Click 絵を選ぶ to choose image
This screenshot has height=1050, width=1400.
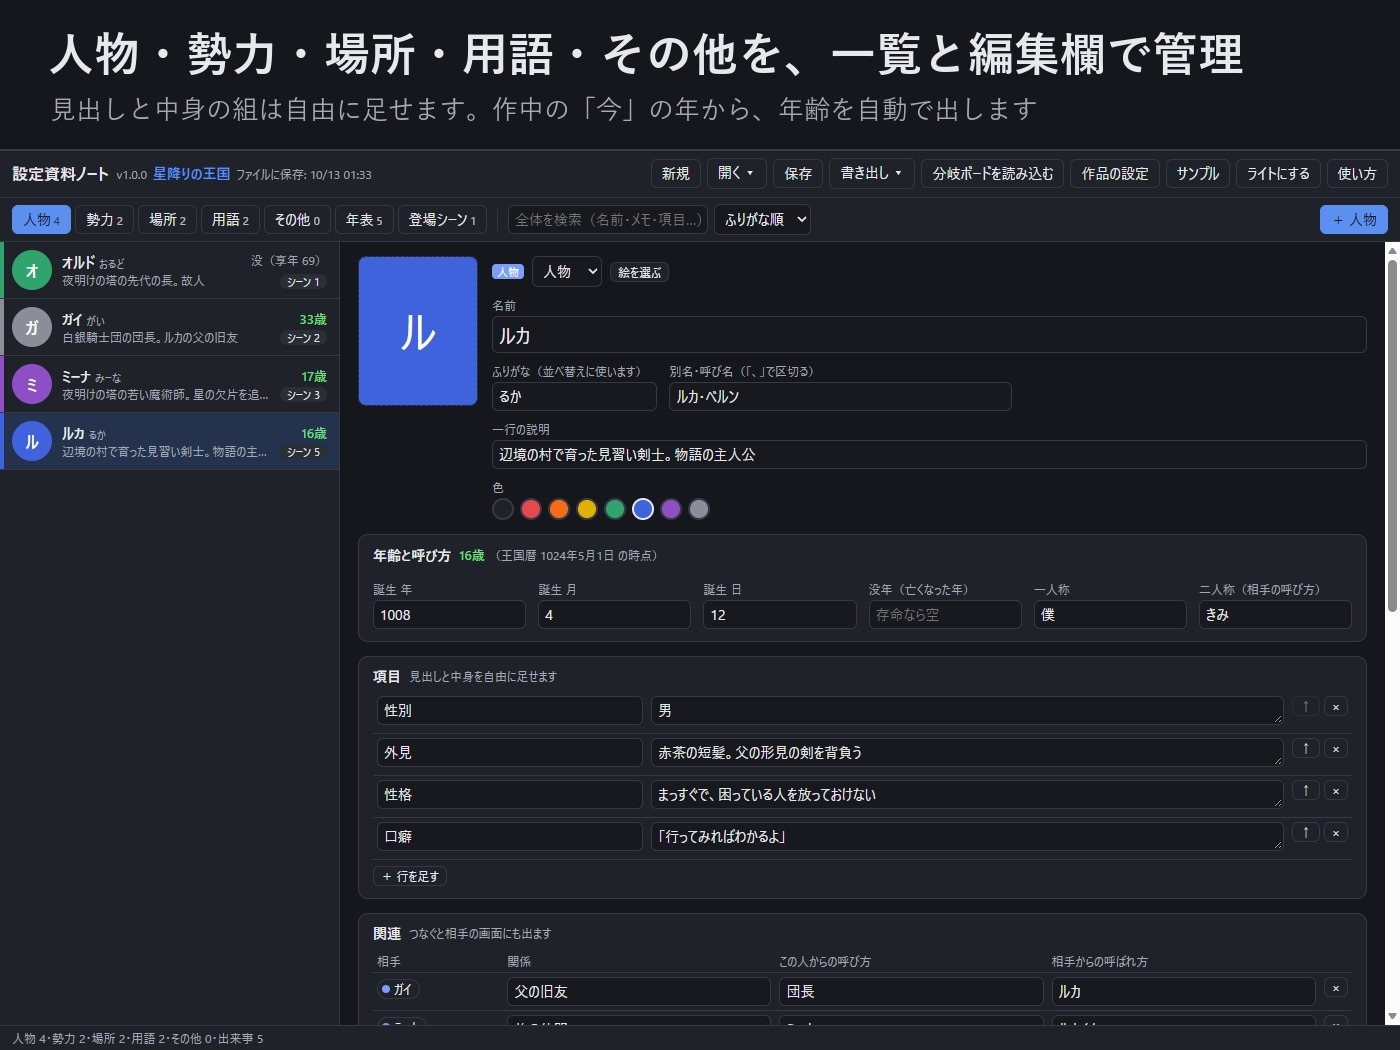(x=639, y=272)
